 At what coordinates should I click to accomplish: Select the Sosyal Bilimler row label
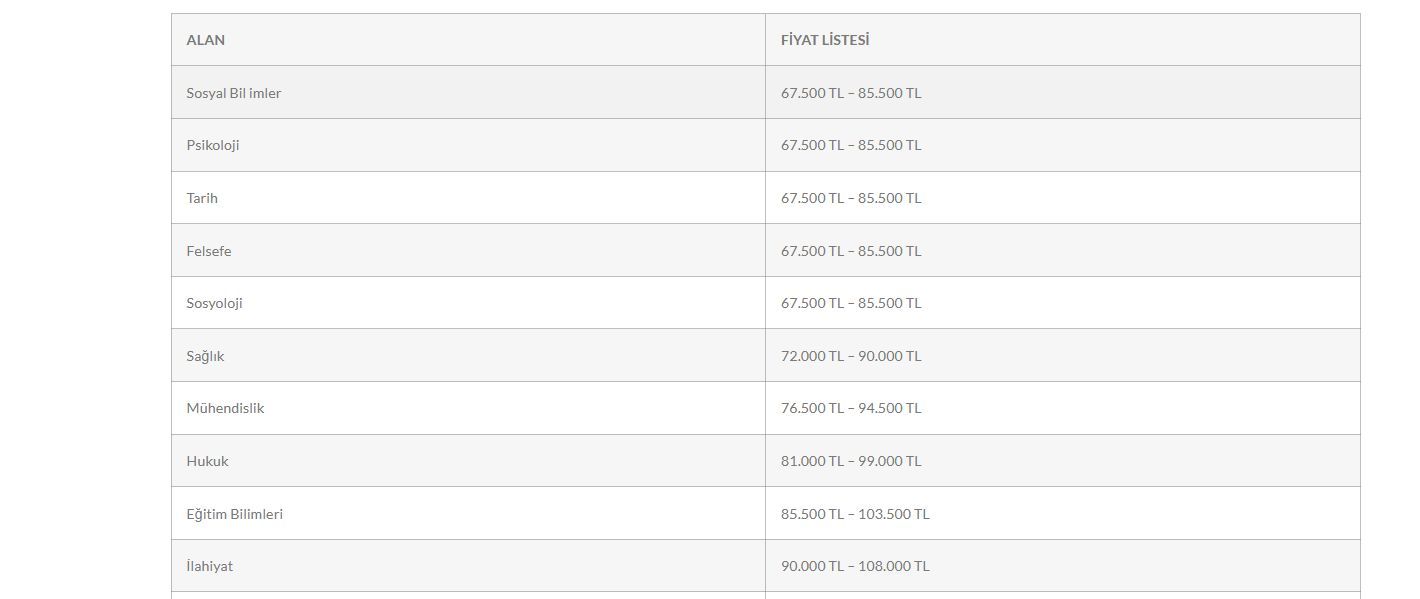pos(468,93)
